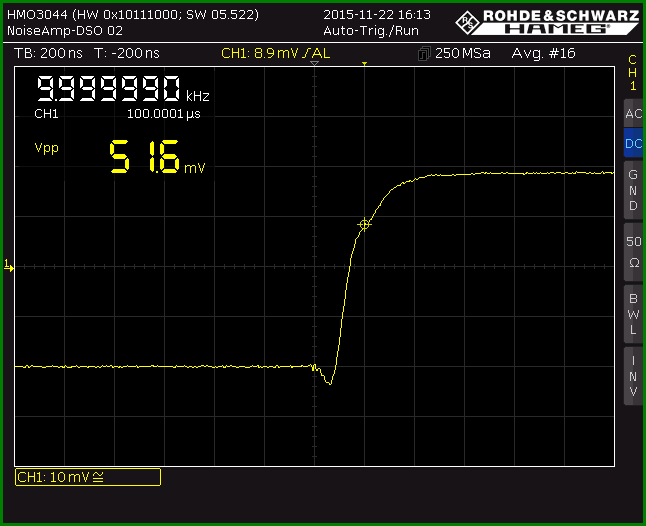Select DC coupling option
This screenshot has height=526, width=646.
(x=633, y=143)
